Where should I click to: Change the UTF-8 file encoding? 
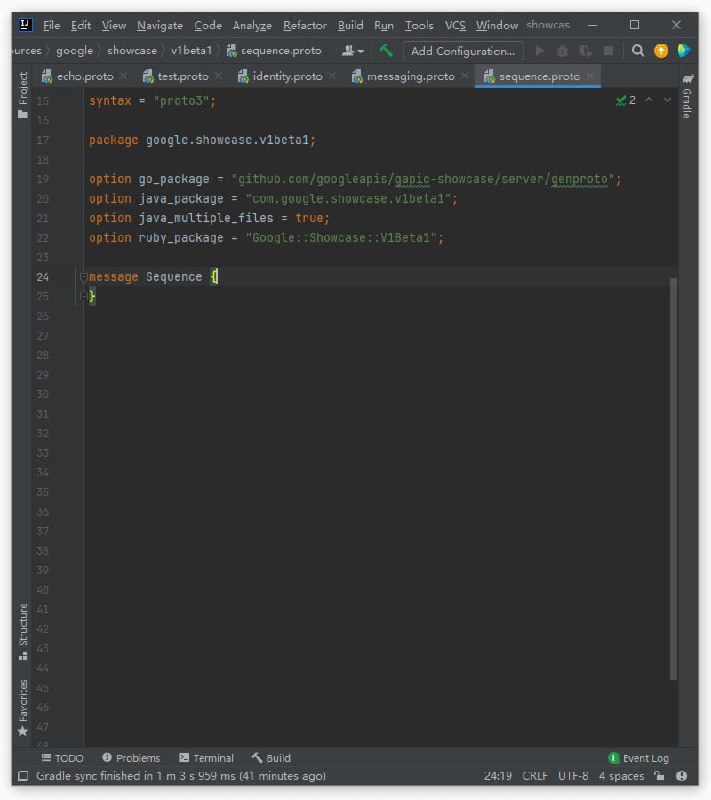point(573,776)
